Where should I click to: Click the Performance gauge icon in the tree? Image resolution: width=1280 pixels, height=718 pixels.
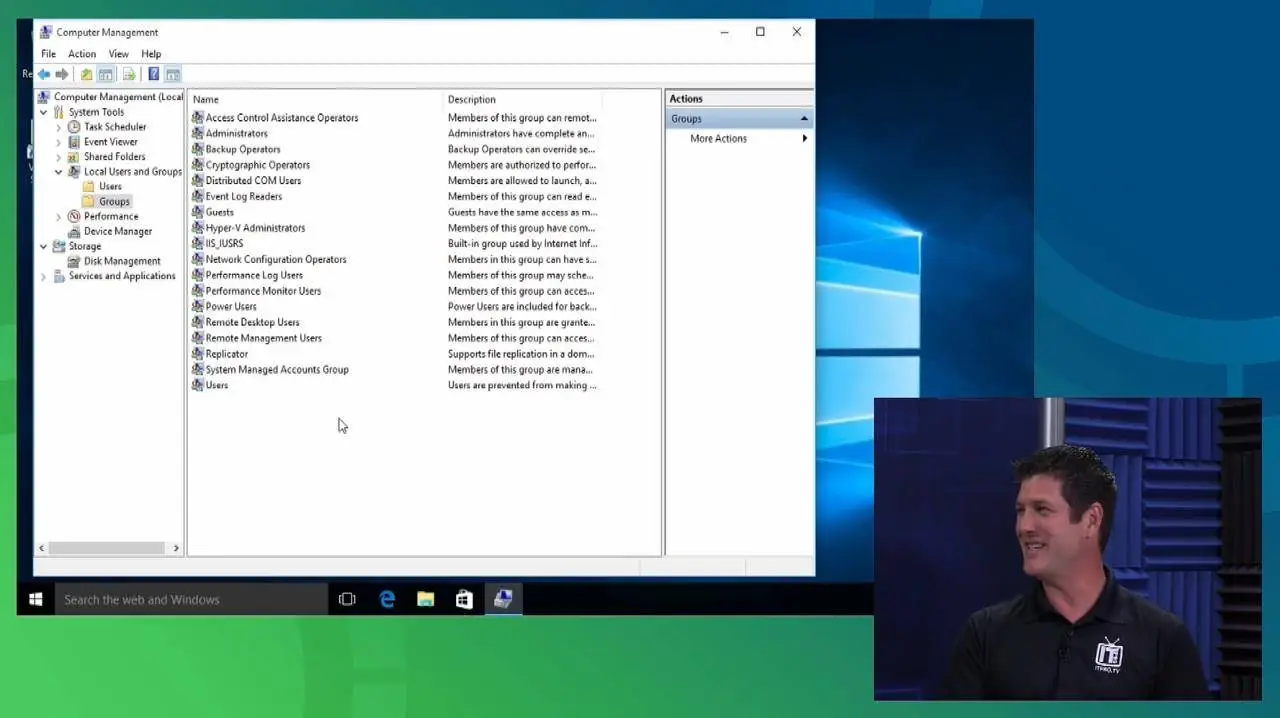(x=74, y=216)
